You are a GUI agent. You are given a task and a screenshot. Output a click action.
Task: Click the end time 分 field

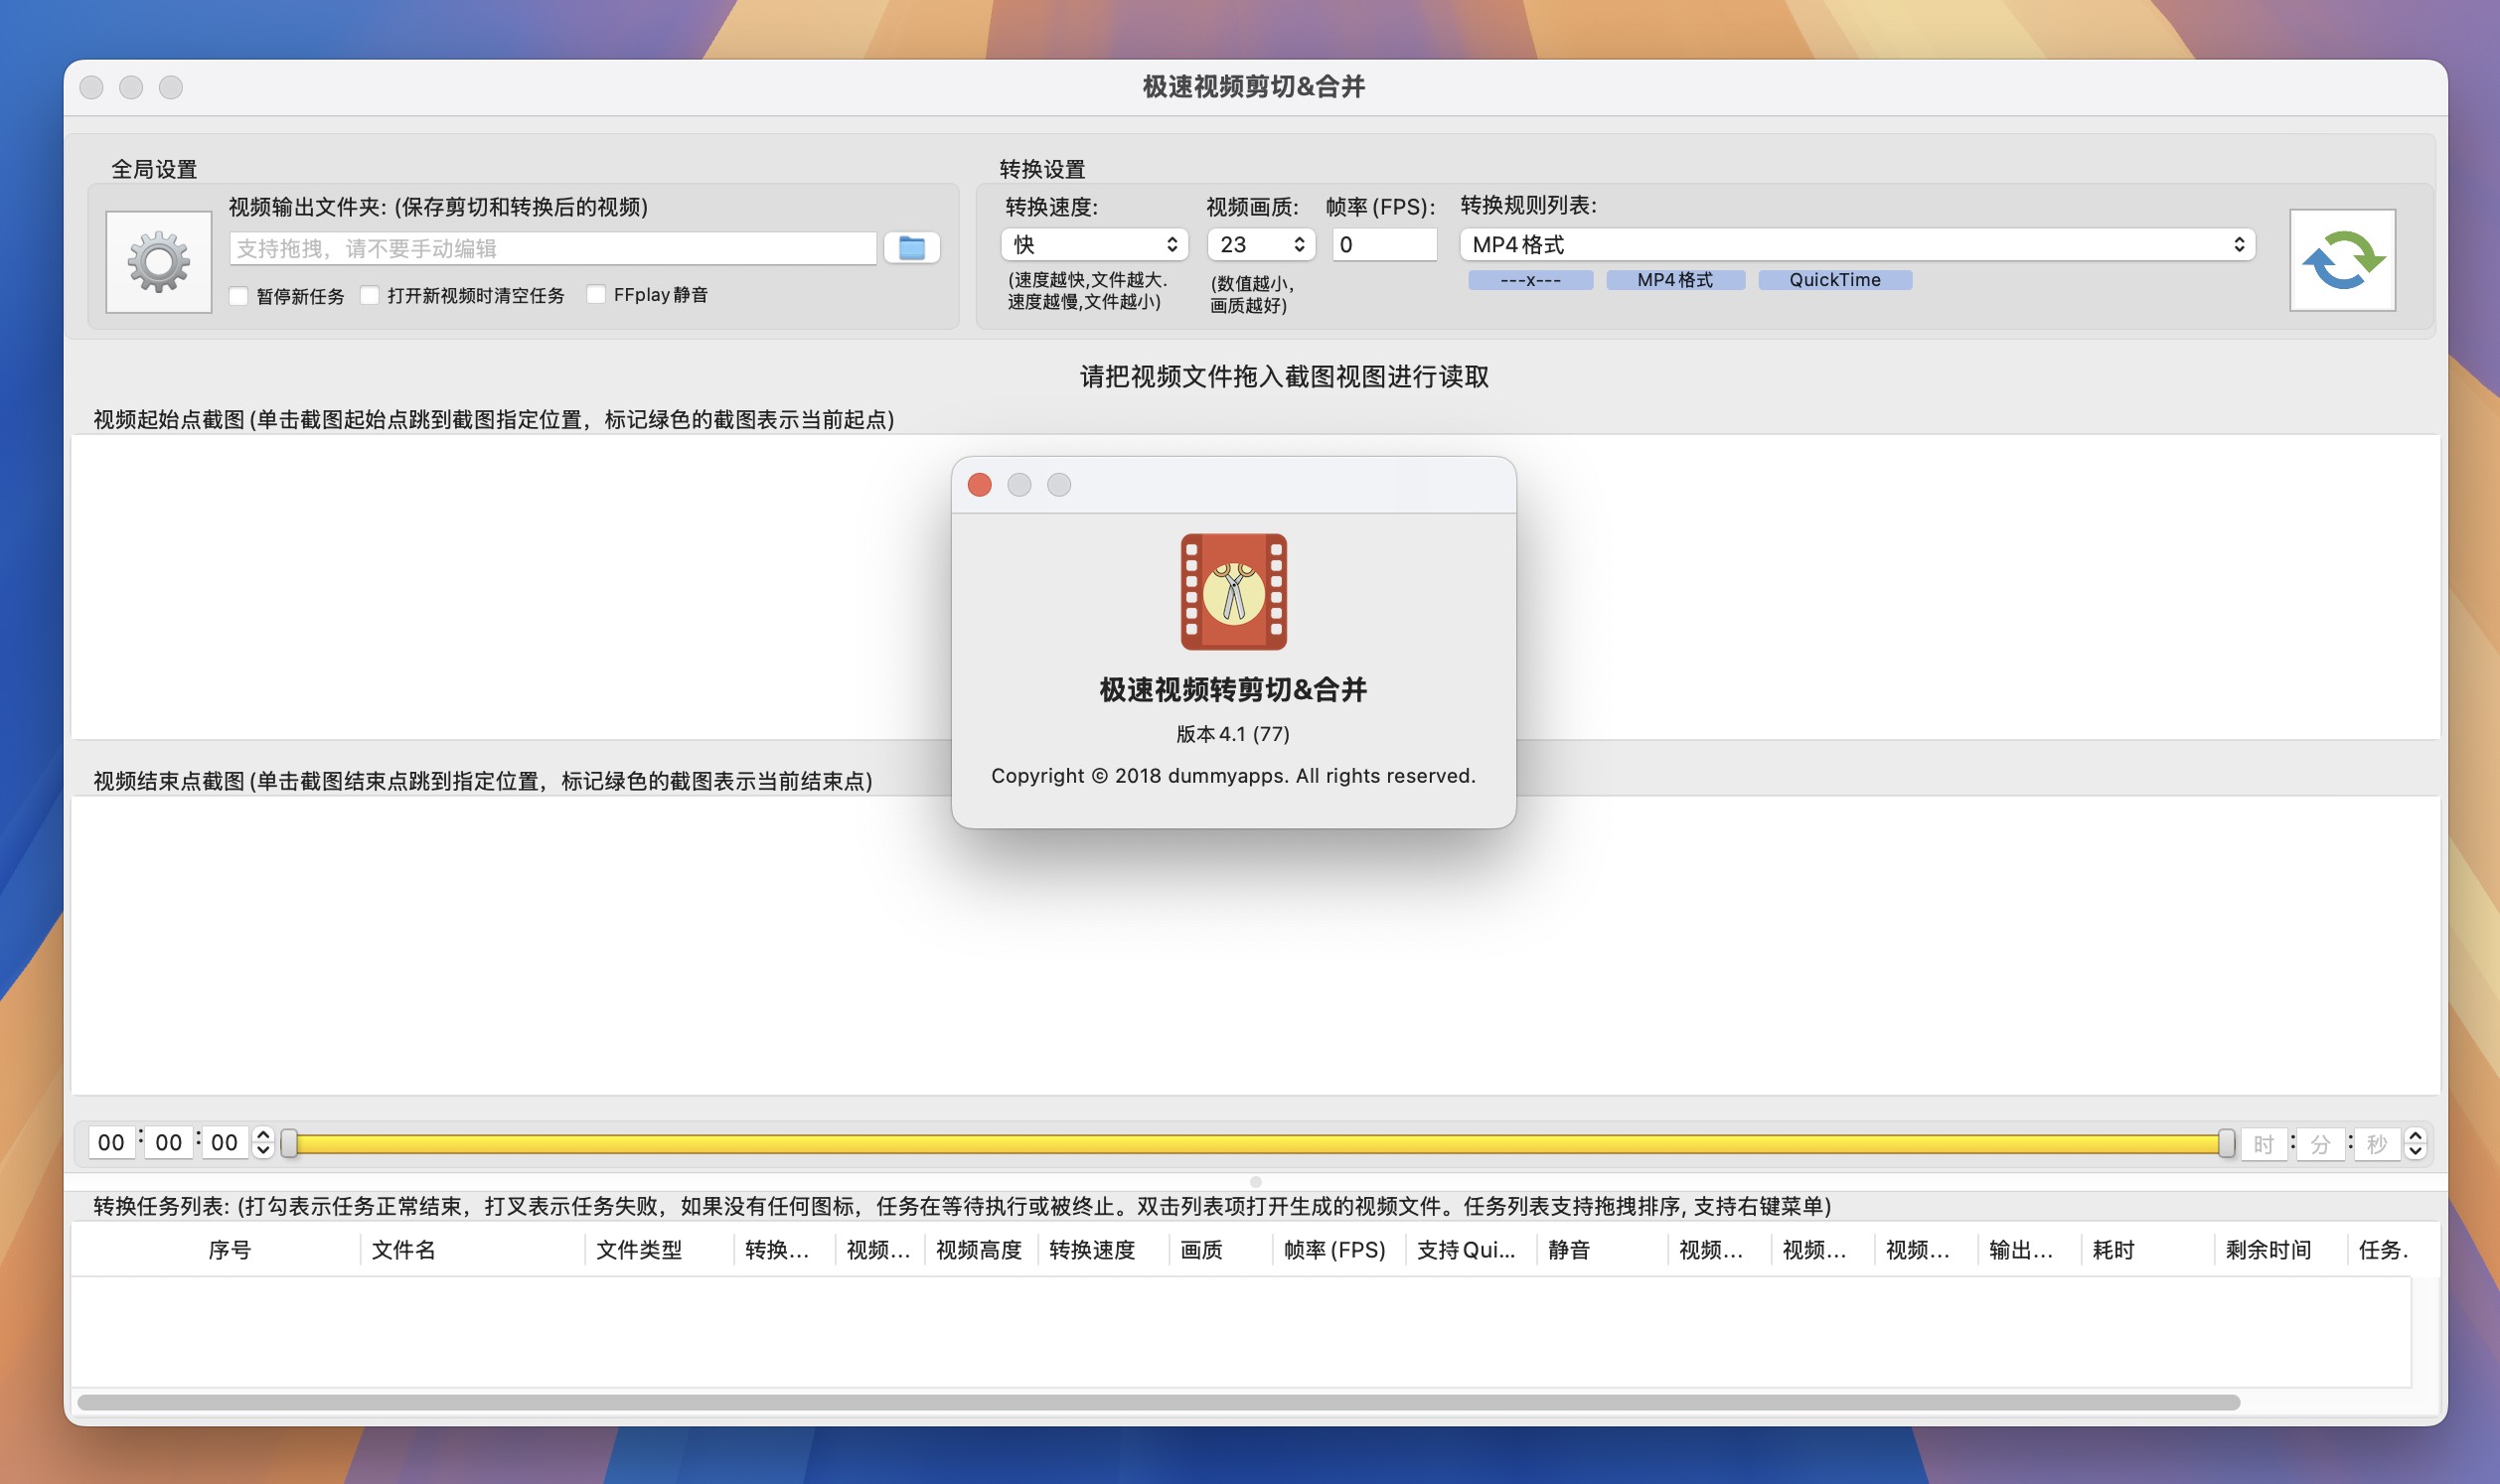(x=2320, y=1143)
